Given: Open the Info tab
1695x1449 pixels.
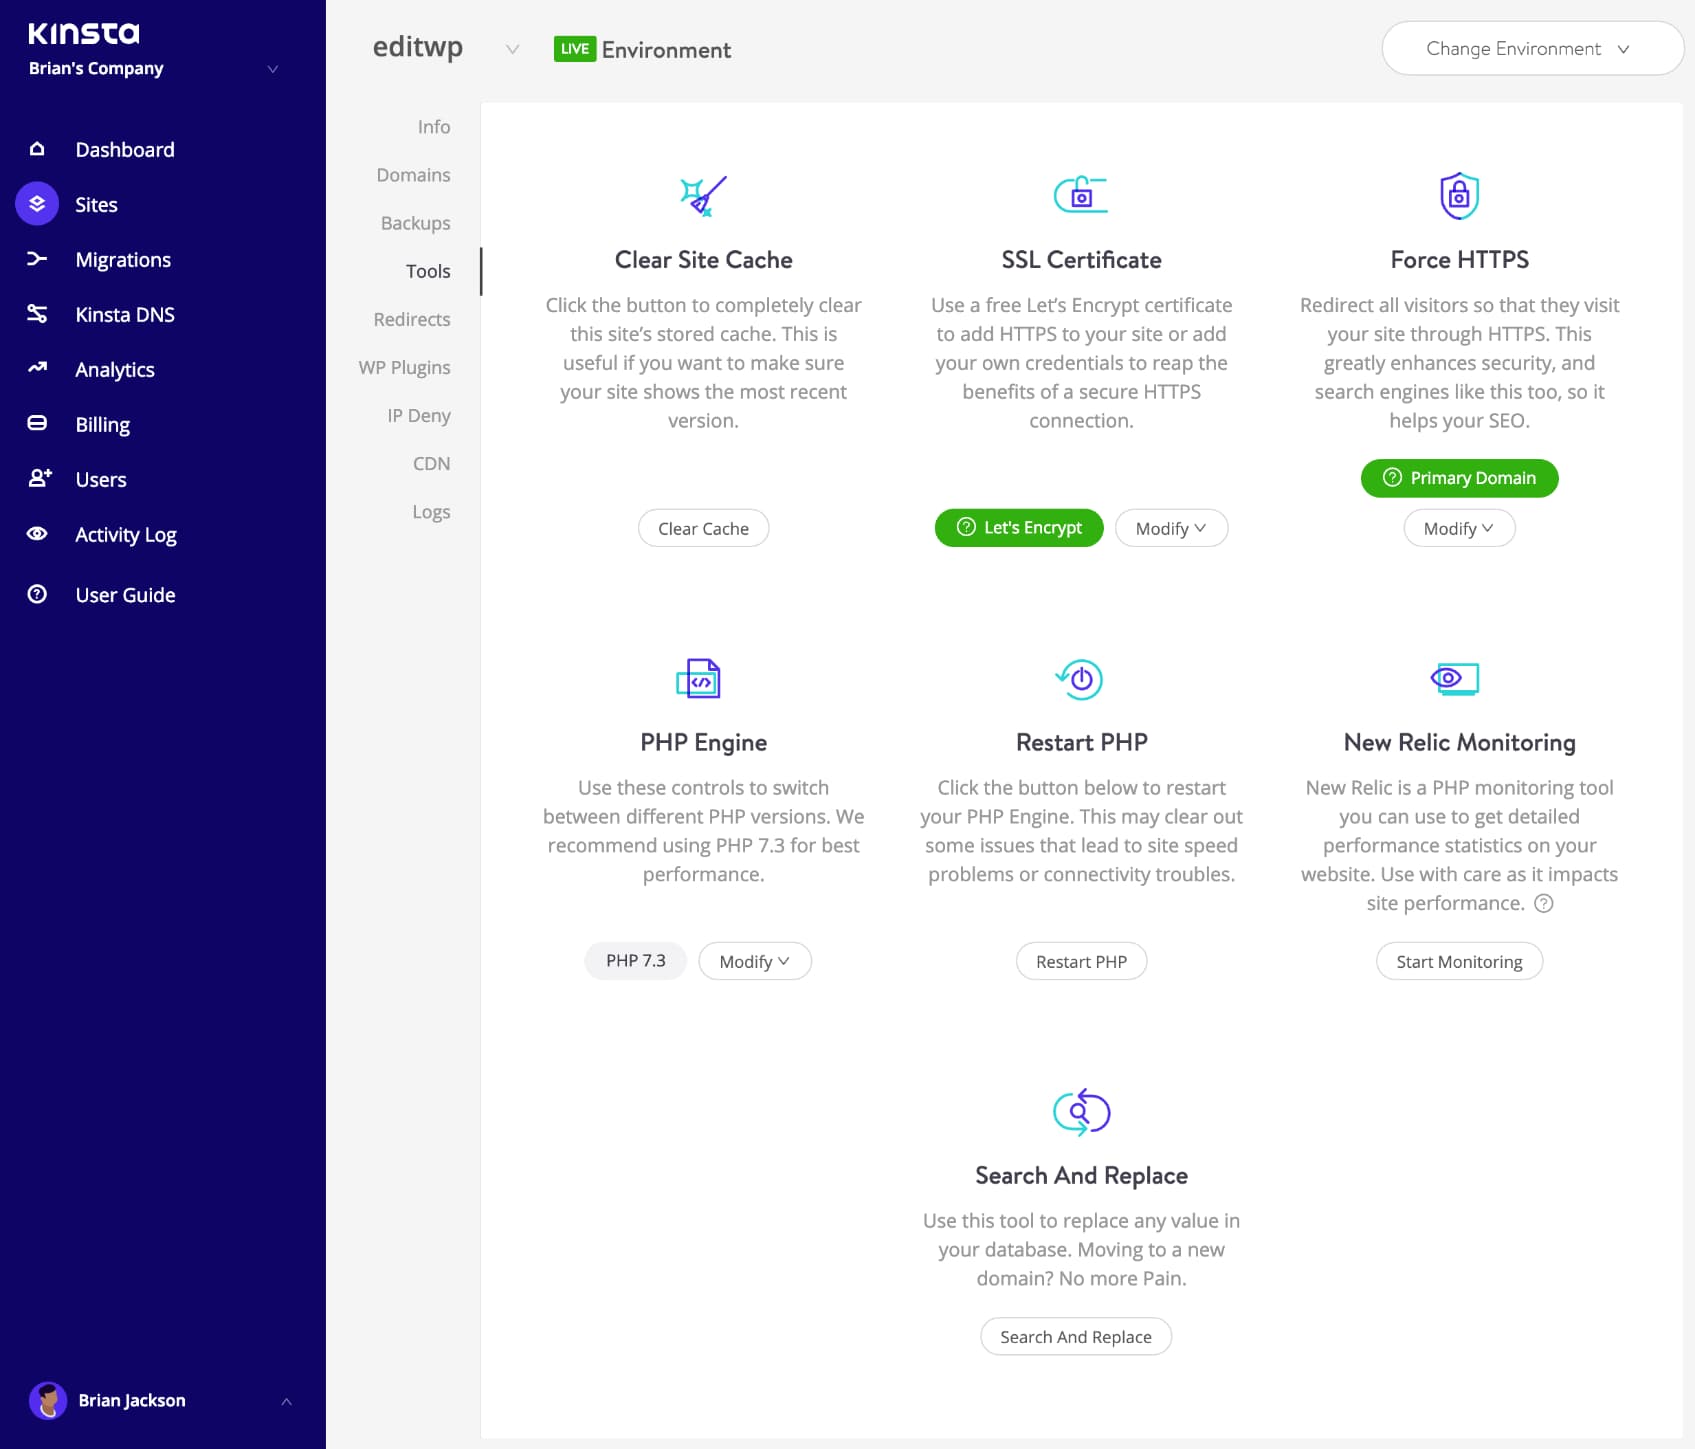Looking at the screenshot, I should coord(434,127).
